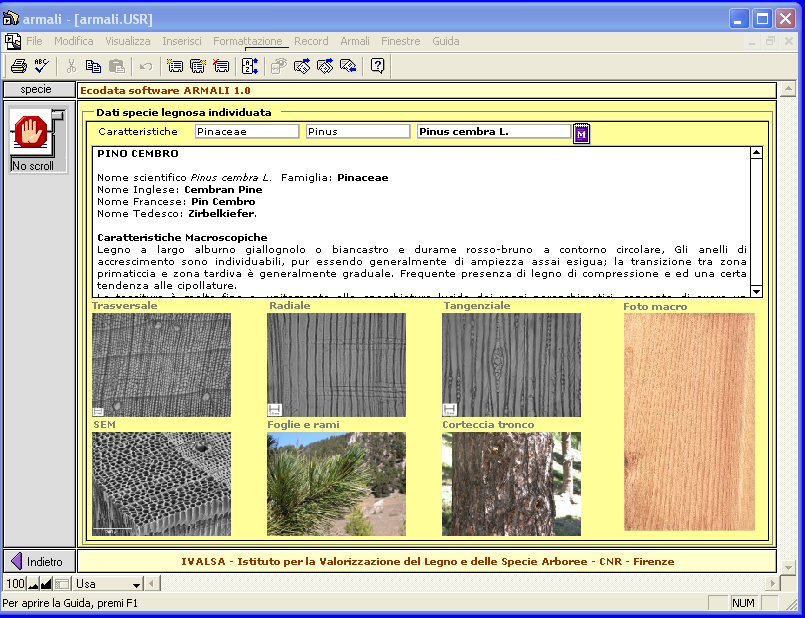The height and width of the screenshot is (618, 805).
Task: Click the 100 zoom percentage button
Action: click(15, 584)
